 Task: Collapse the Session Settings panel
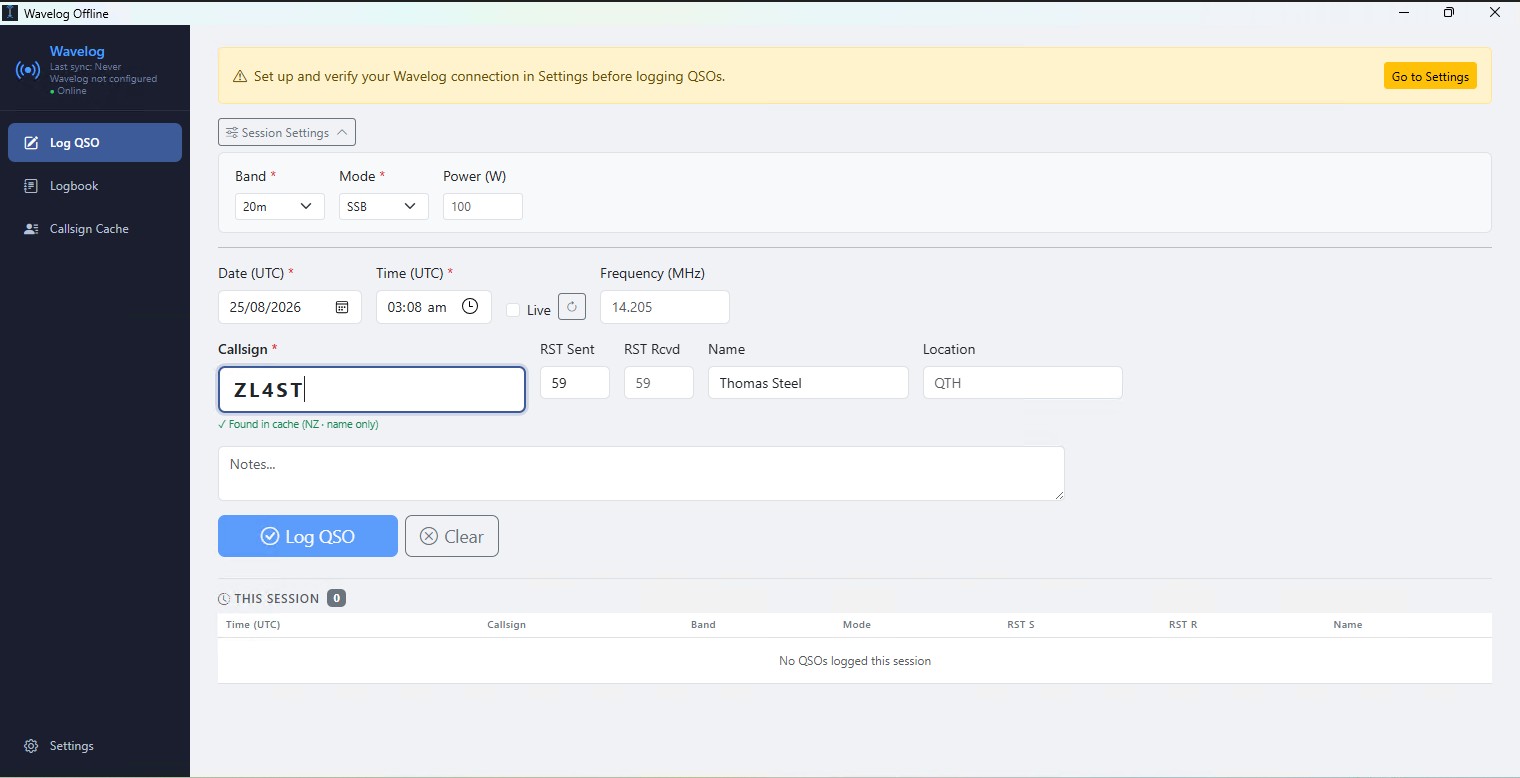click(x=287, y=132)
